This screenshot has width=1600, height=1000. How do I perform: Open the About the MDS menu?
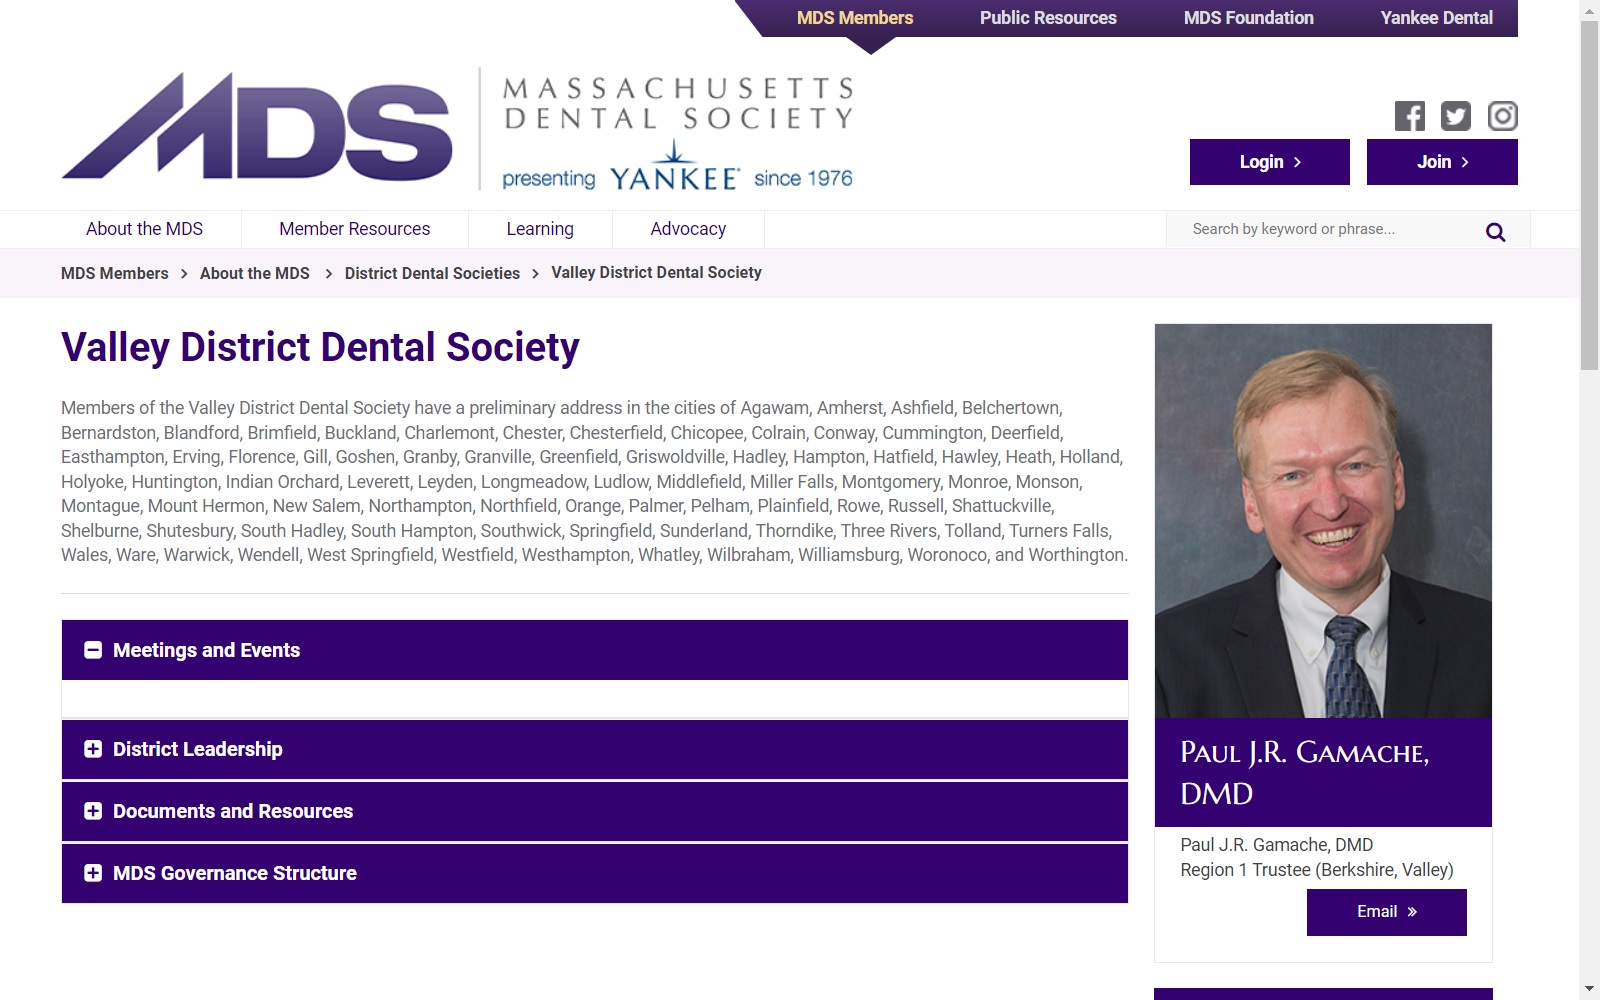[x=144, y=229]
